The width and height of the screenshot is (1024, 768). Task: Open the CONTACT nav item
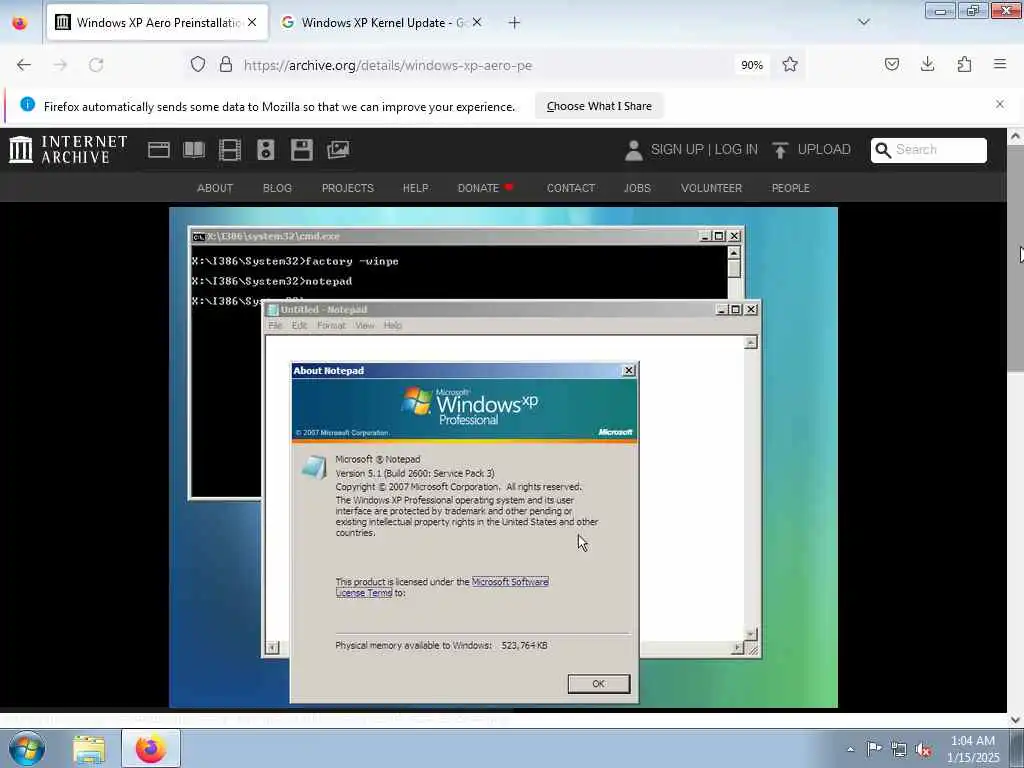coord(571,188)
